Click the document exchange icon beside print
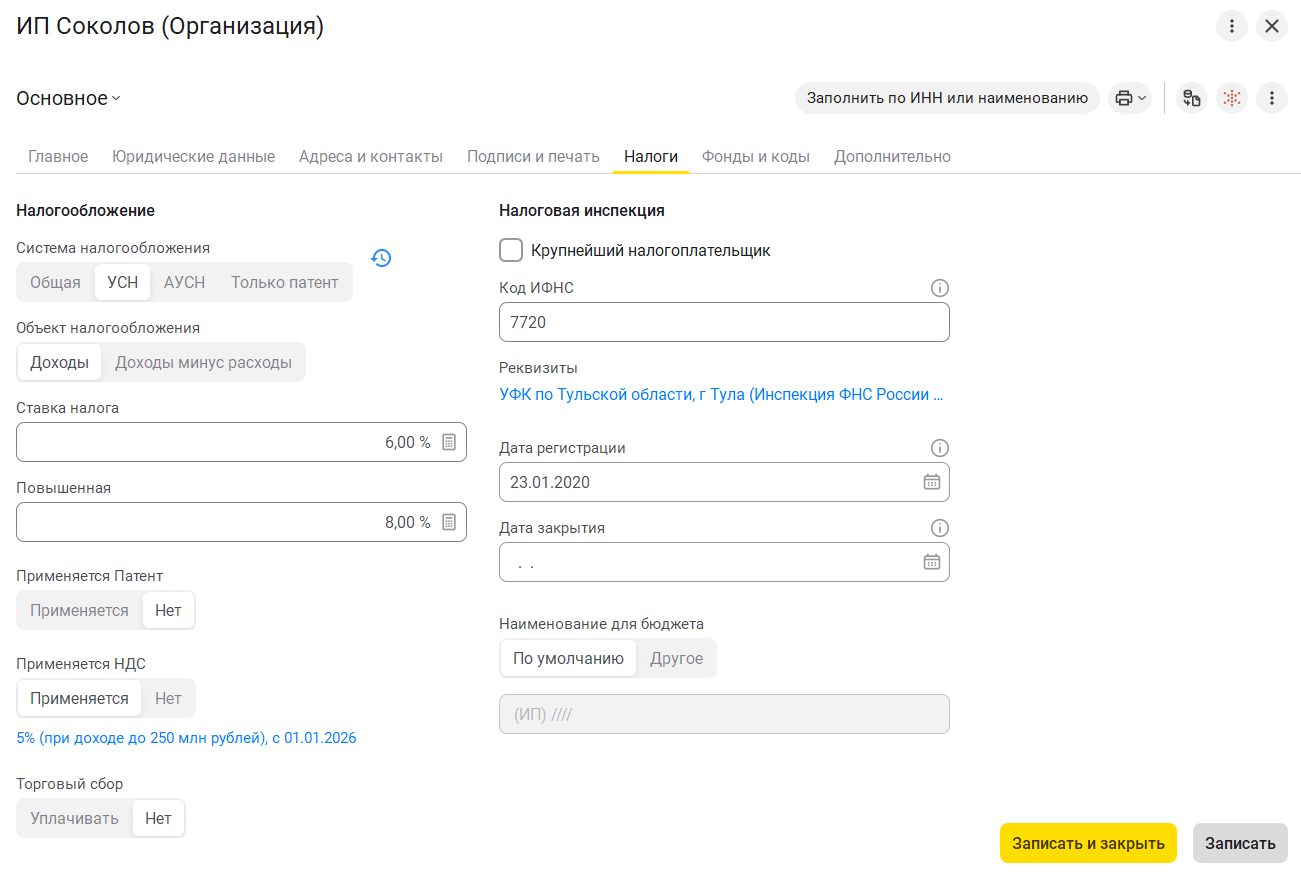 point(1191,98)
